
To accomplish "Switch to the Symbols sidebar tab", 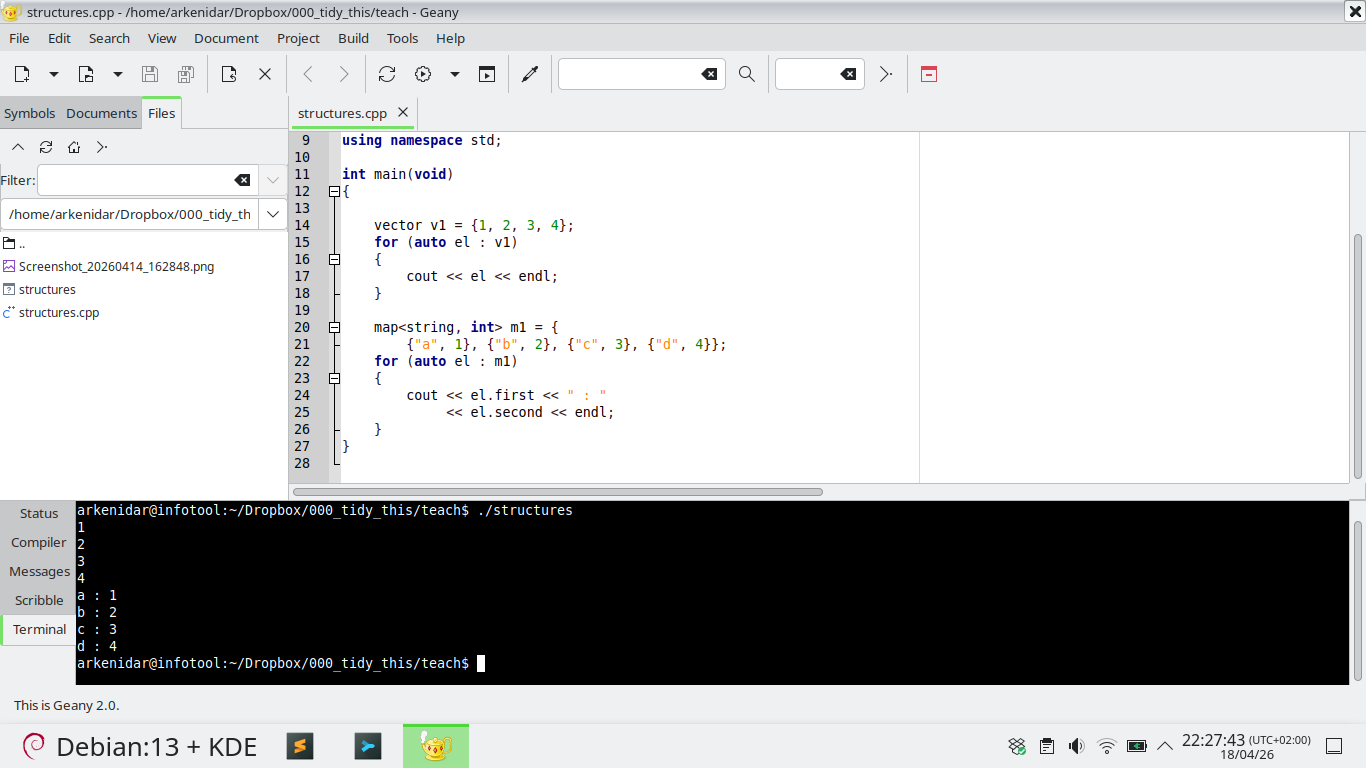I will [x=30, y=113].
